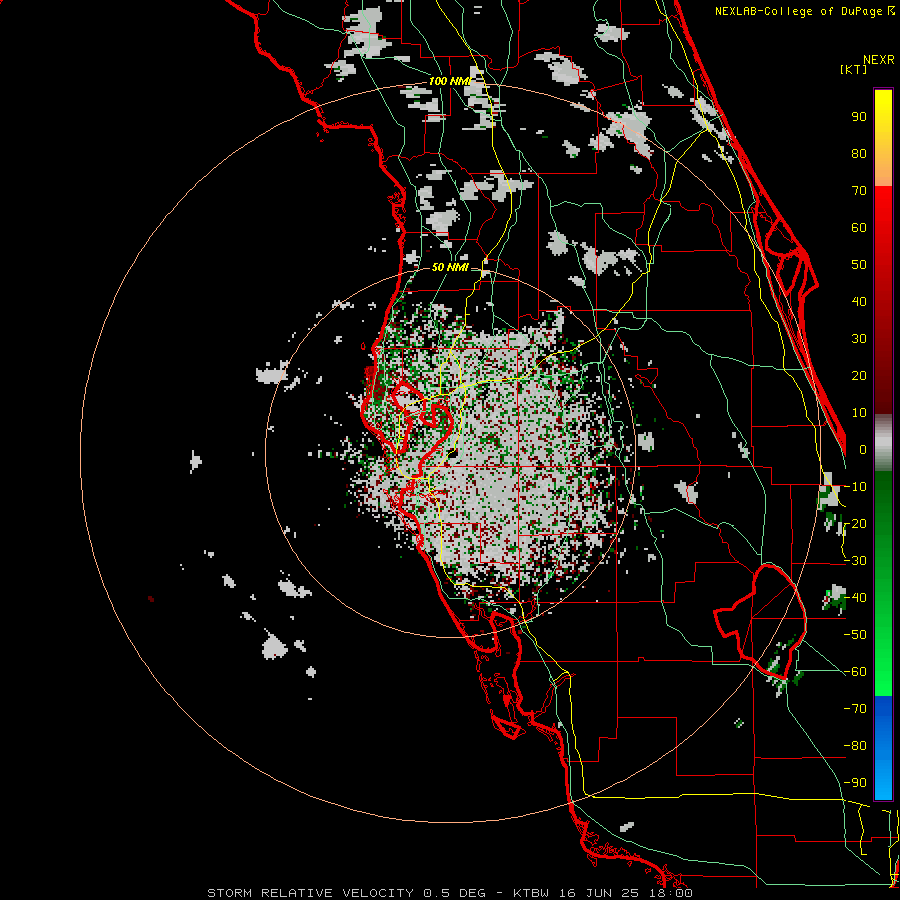
Task: Pick the -40 value on the velocity scale
Action: [x=855, y=598]
